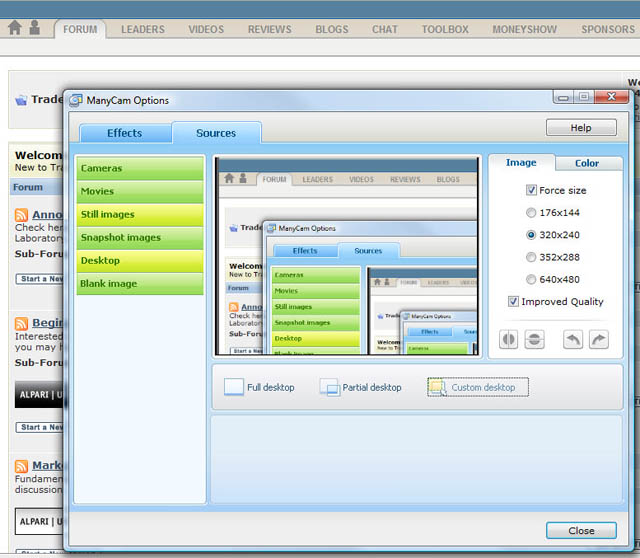Click the flip horizontal icon
Image resolution: width=640 pixels, height=558 pixels.
point(508,339)
